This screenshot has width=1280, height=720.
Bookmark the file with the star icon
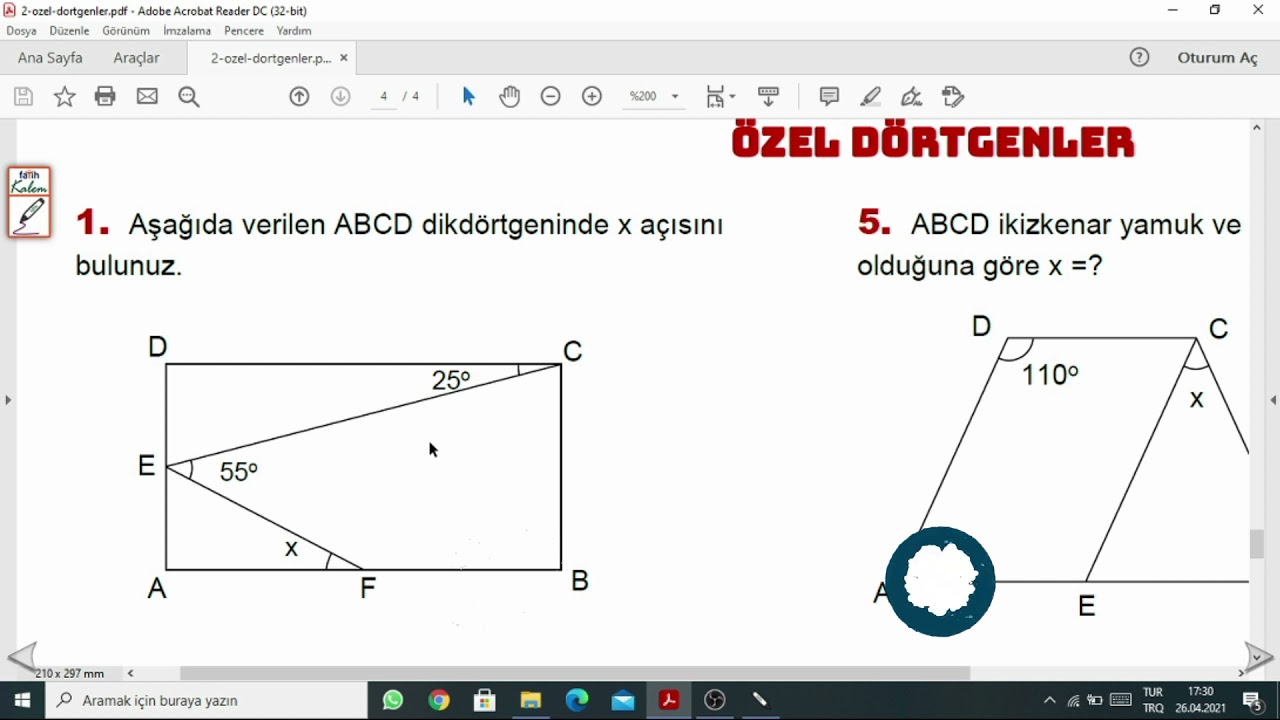64,97
